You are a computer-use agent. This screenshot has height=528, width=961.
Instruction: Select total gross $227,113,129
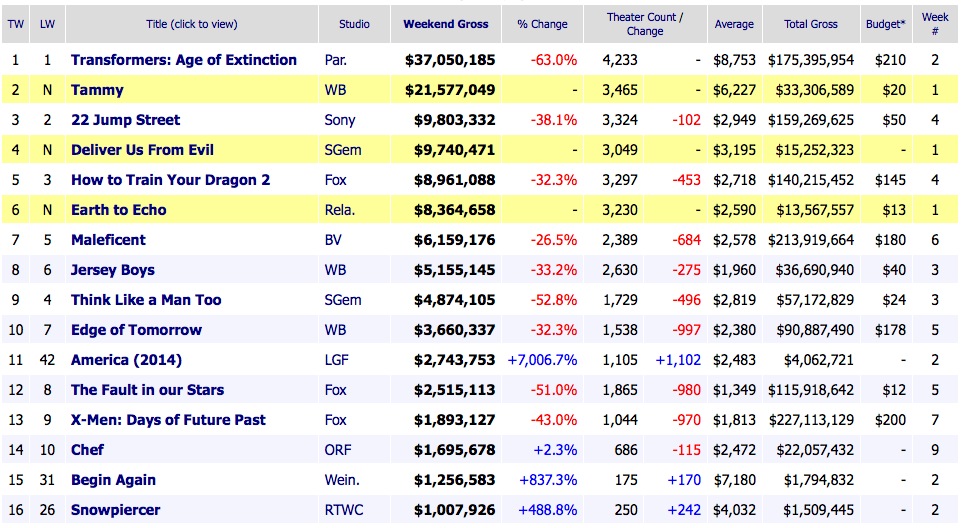[x=811, y=420]
